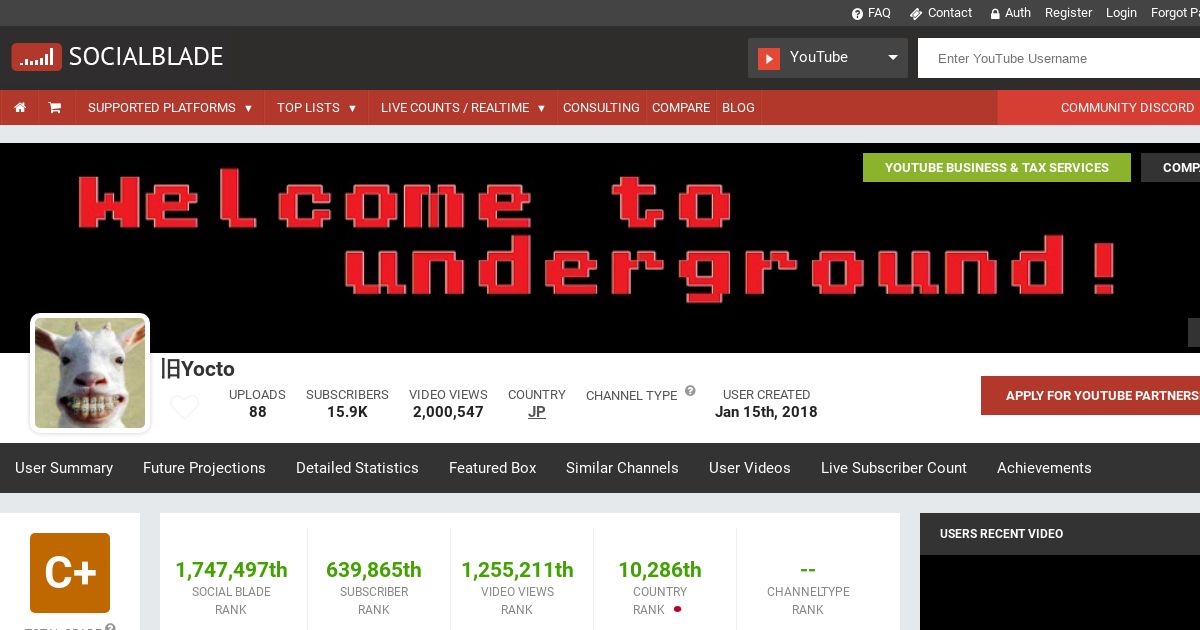The width and height of the screenshot is (1200, 630).
Task: Click the 10,286th country rank
Action: [x=660, y=570]
